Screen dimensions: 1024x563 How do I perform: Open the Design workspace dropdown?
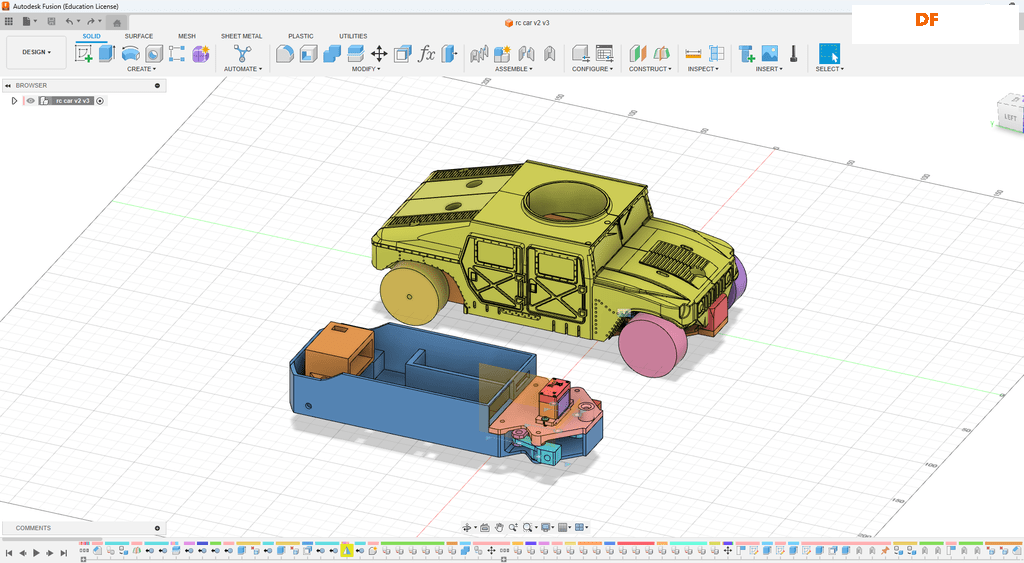click(x=37, y=52)
